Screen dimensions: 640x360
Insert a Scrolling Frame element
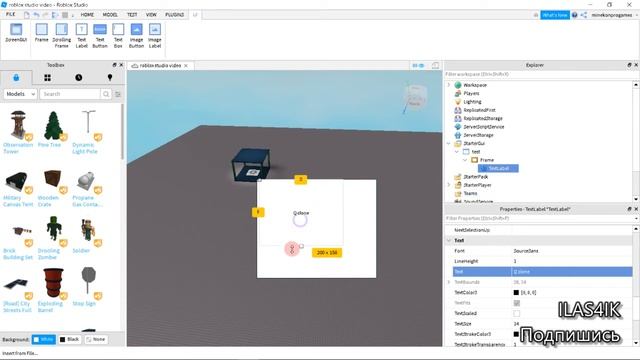62,36
